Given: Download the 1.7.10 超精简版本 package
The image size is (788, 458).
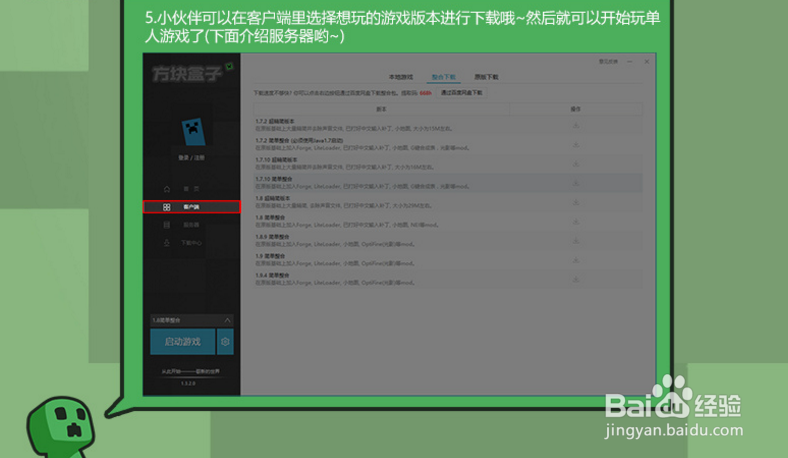Looking at the screenshot, I should [576, 163].
